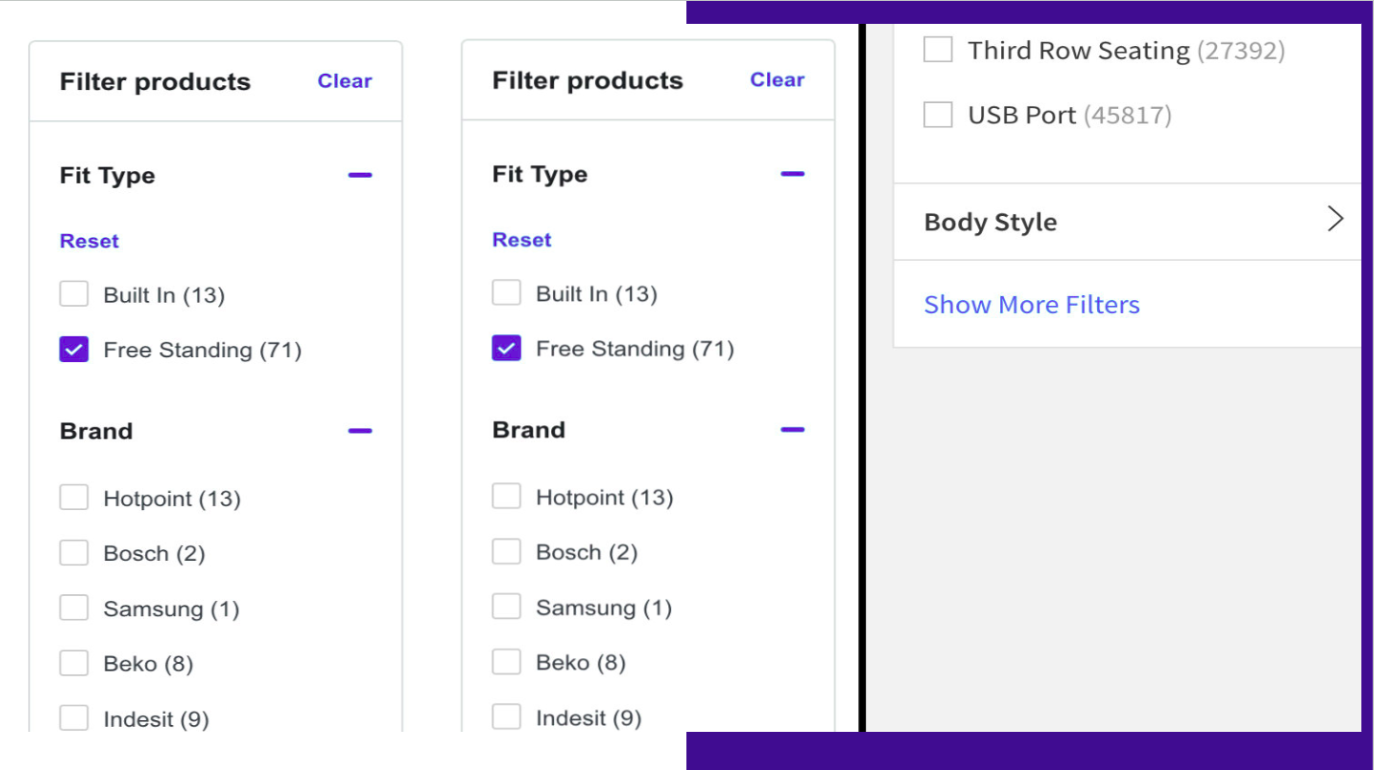Collapse the Fit Type section in right panel

792,173
